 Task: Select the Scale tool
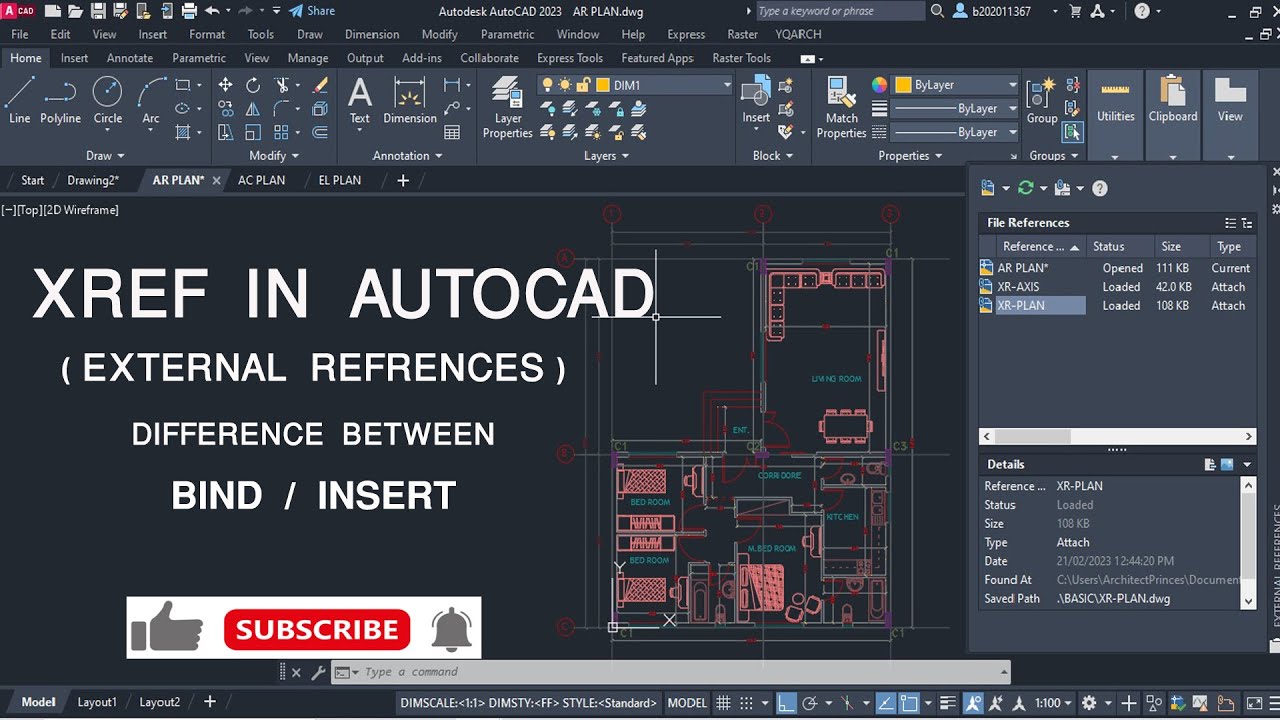253,132
